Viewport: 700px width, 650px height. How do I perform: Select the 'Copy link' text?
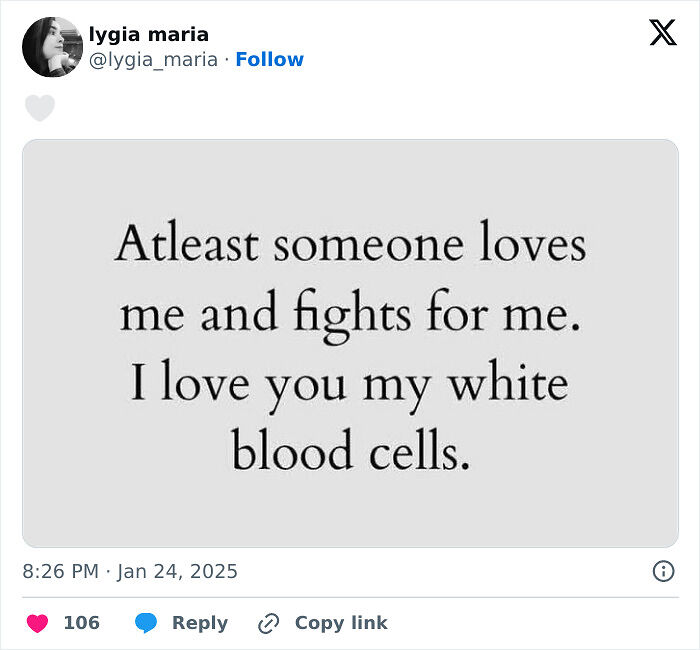point(341,623)
